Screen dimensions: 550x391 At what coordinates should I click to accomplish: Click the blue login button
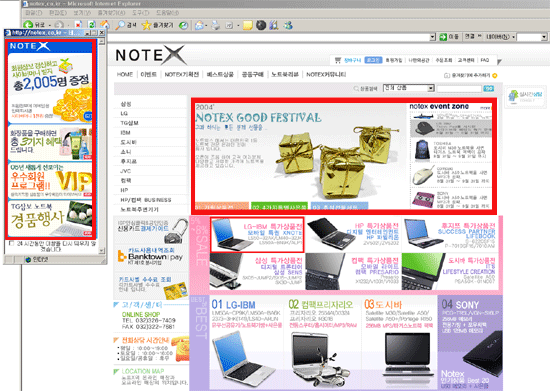[373, 60]
